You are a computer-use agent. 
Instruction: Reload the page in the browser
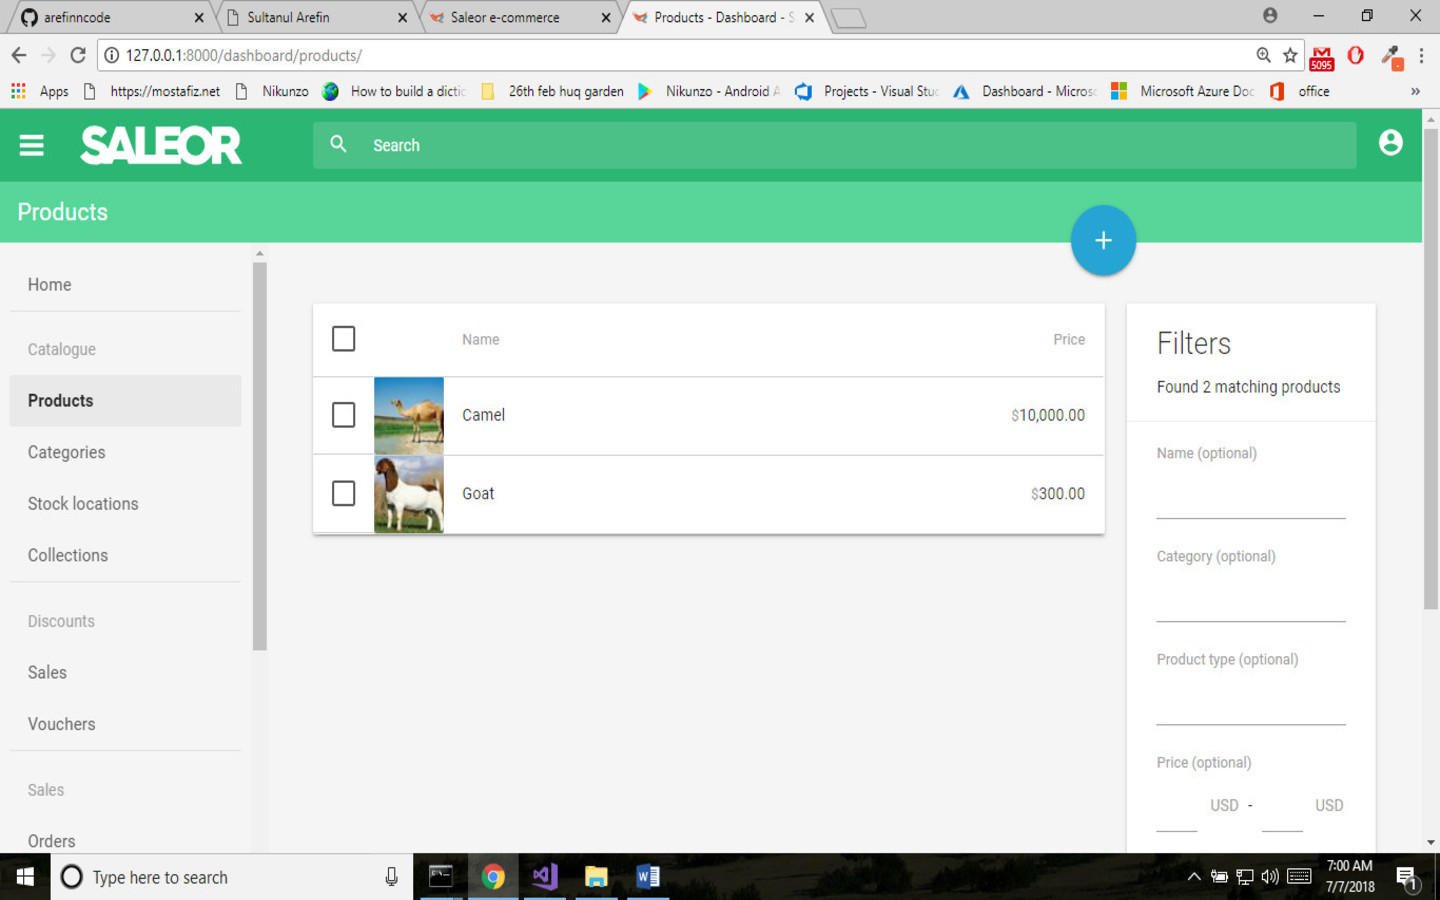78,56
